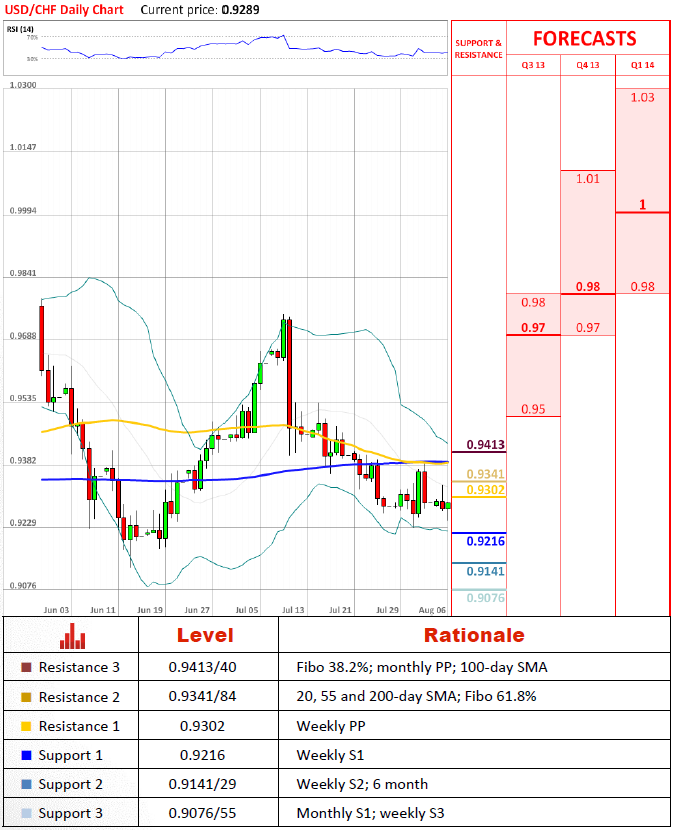The width and height of the screenshot is (674, 830).
Task: Click the 0.95 forecast value in Q3 13
Action: (533, 409)
